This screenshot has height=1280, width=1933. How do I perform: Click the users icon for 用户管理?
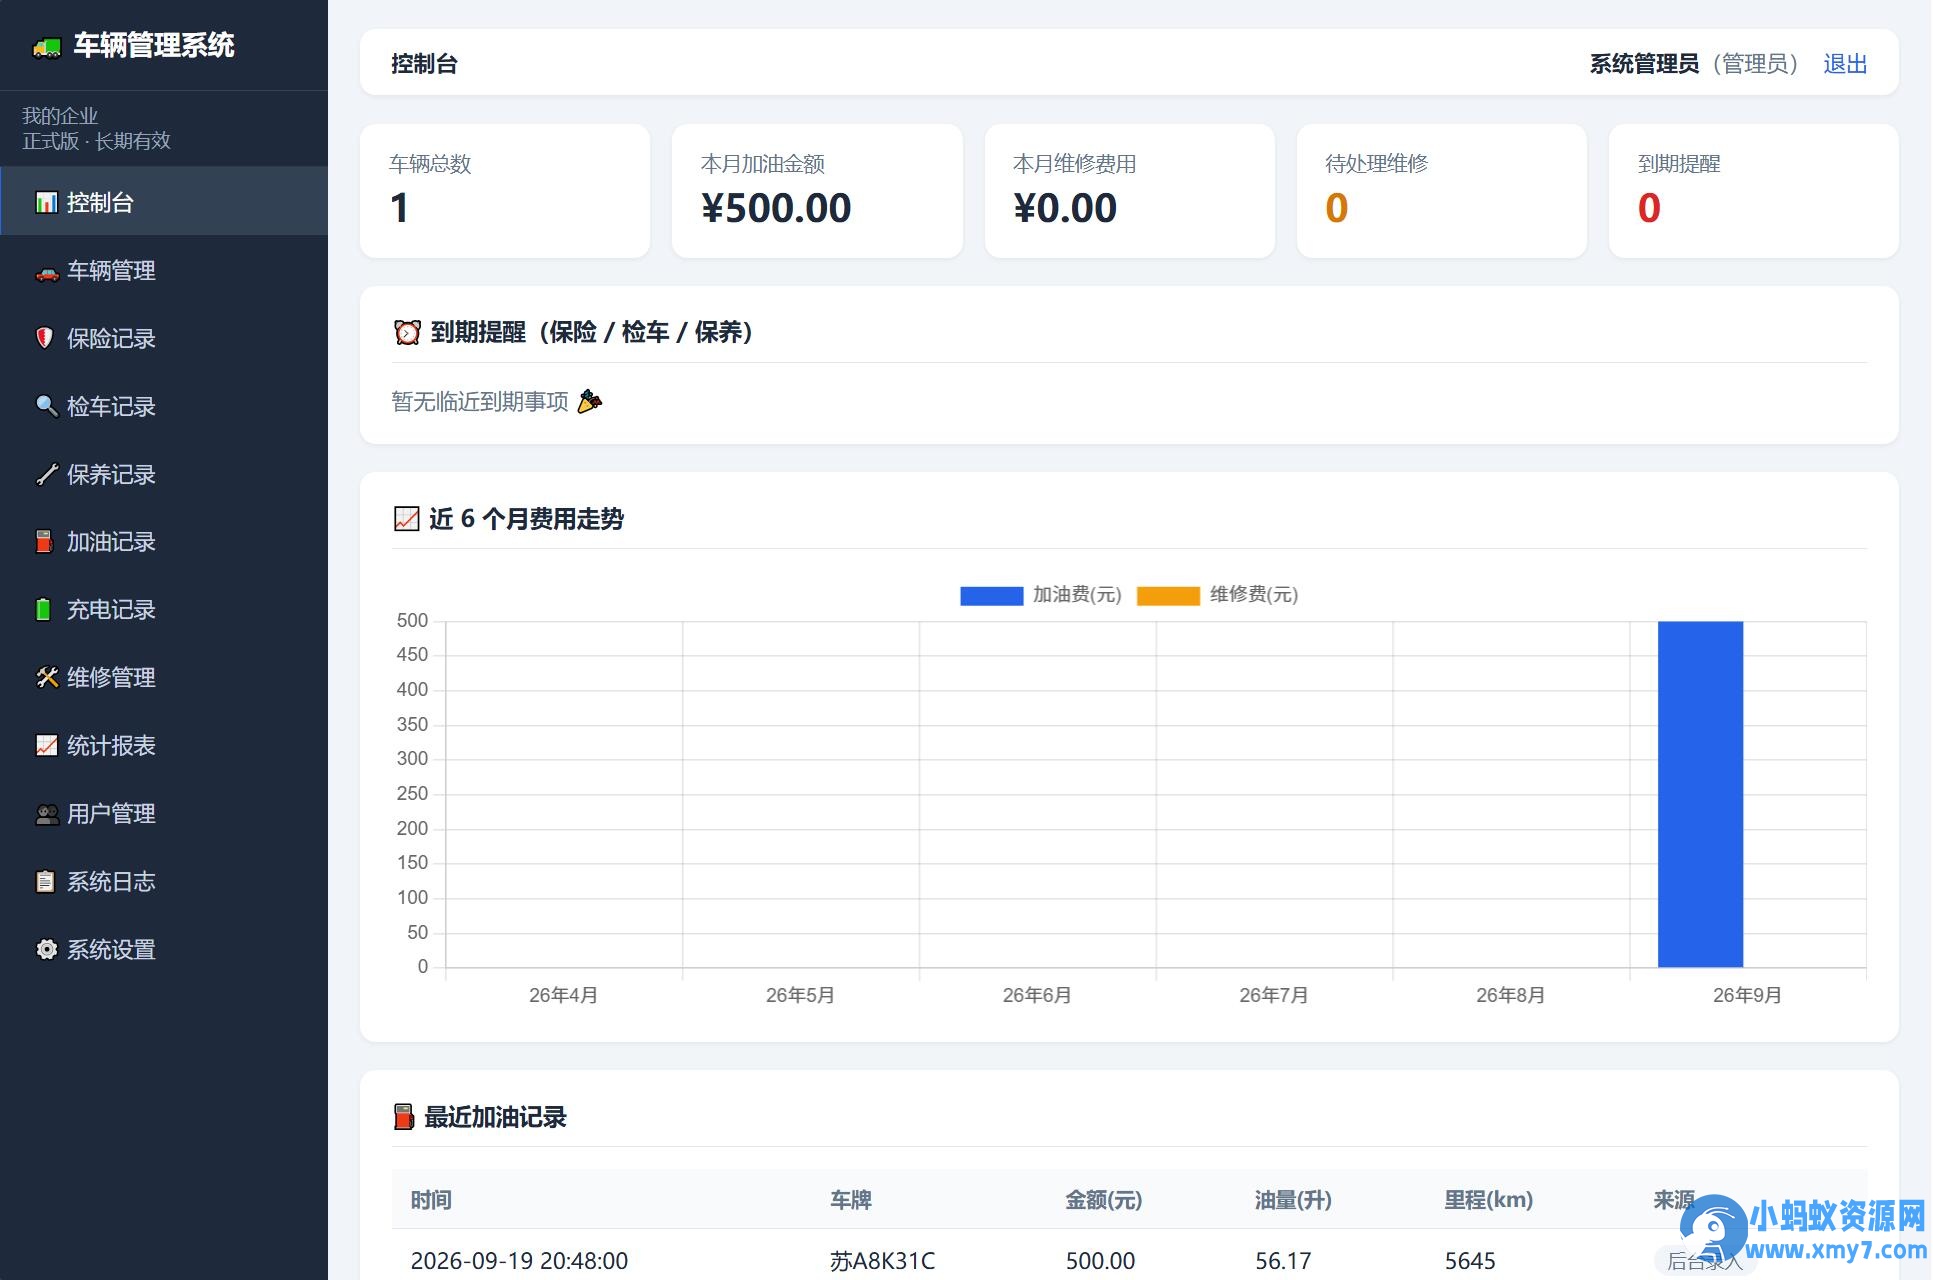47,814
